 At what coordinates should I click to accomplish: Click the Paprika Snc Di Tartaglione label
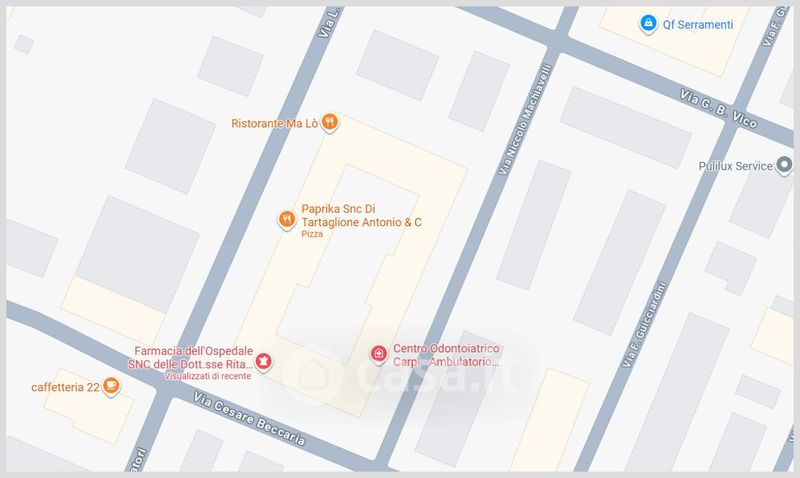[361, 215]
